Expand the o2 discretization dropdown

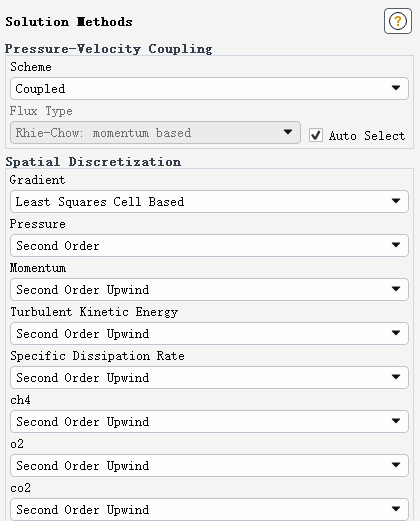click(209, 465)
